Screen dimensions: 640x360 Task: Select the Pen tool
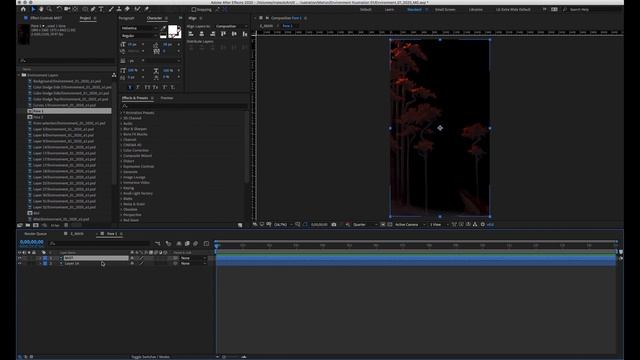point(93,9)
